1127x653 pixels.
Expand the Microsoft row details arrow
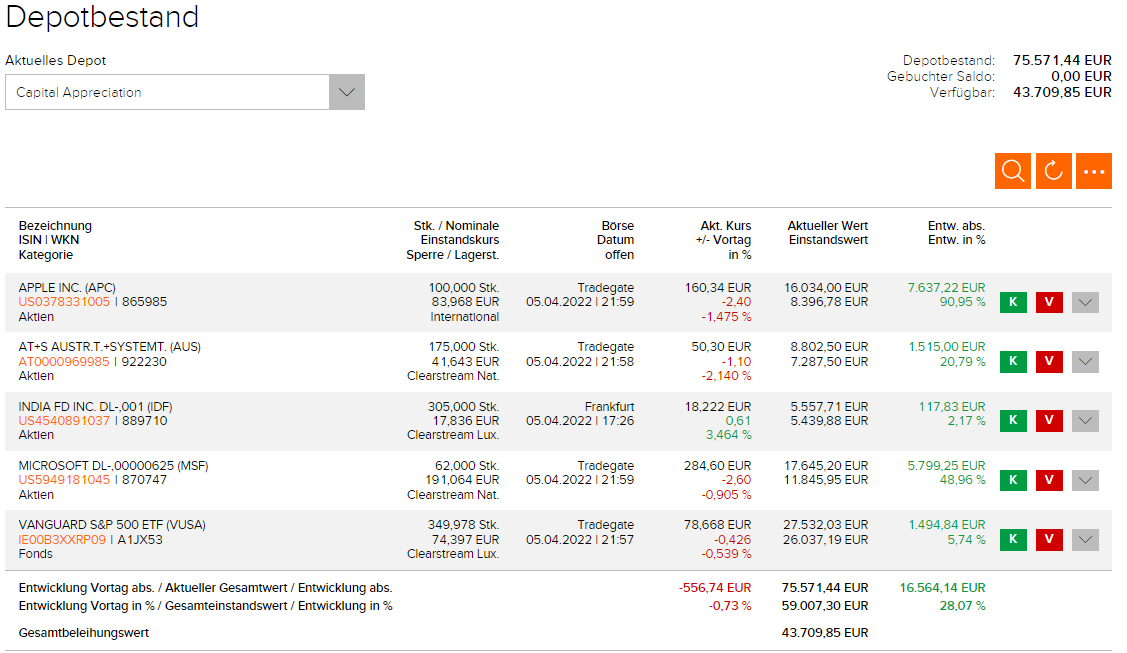pyautogui.click(x=1085, y=480)
